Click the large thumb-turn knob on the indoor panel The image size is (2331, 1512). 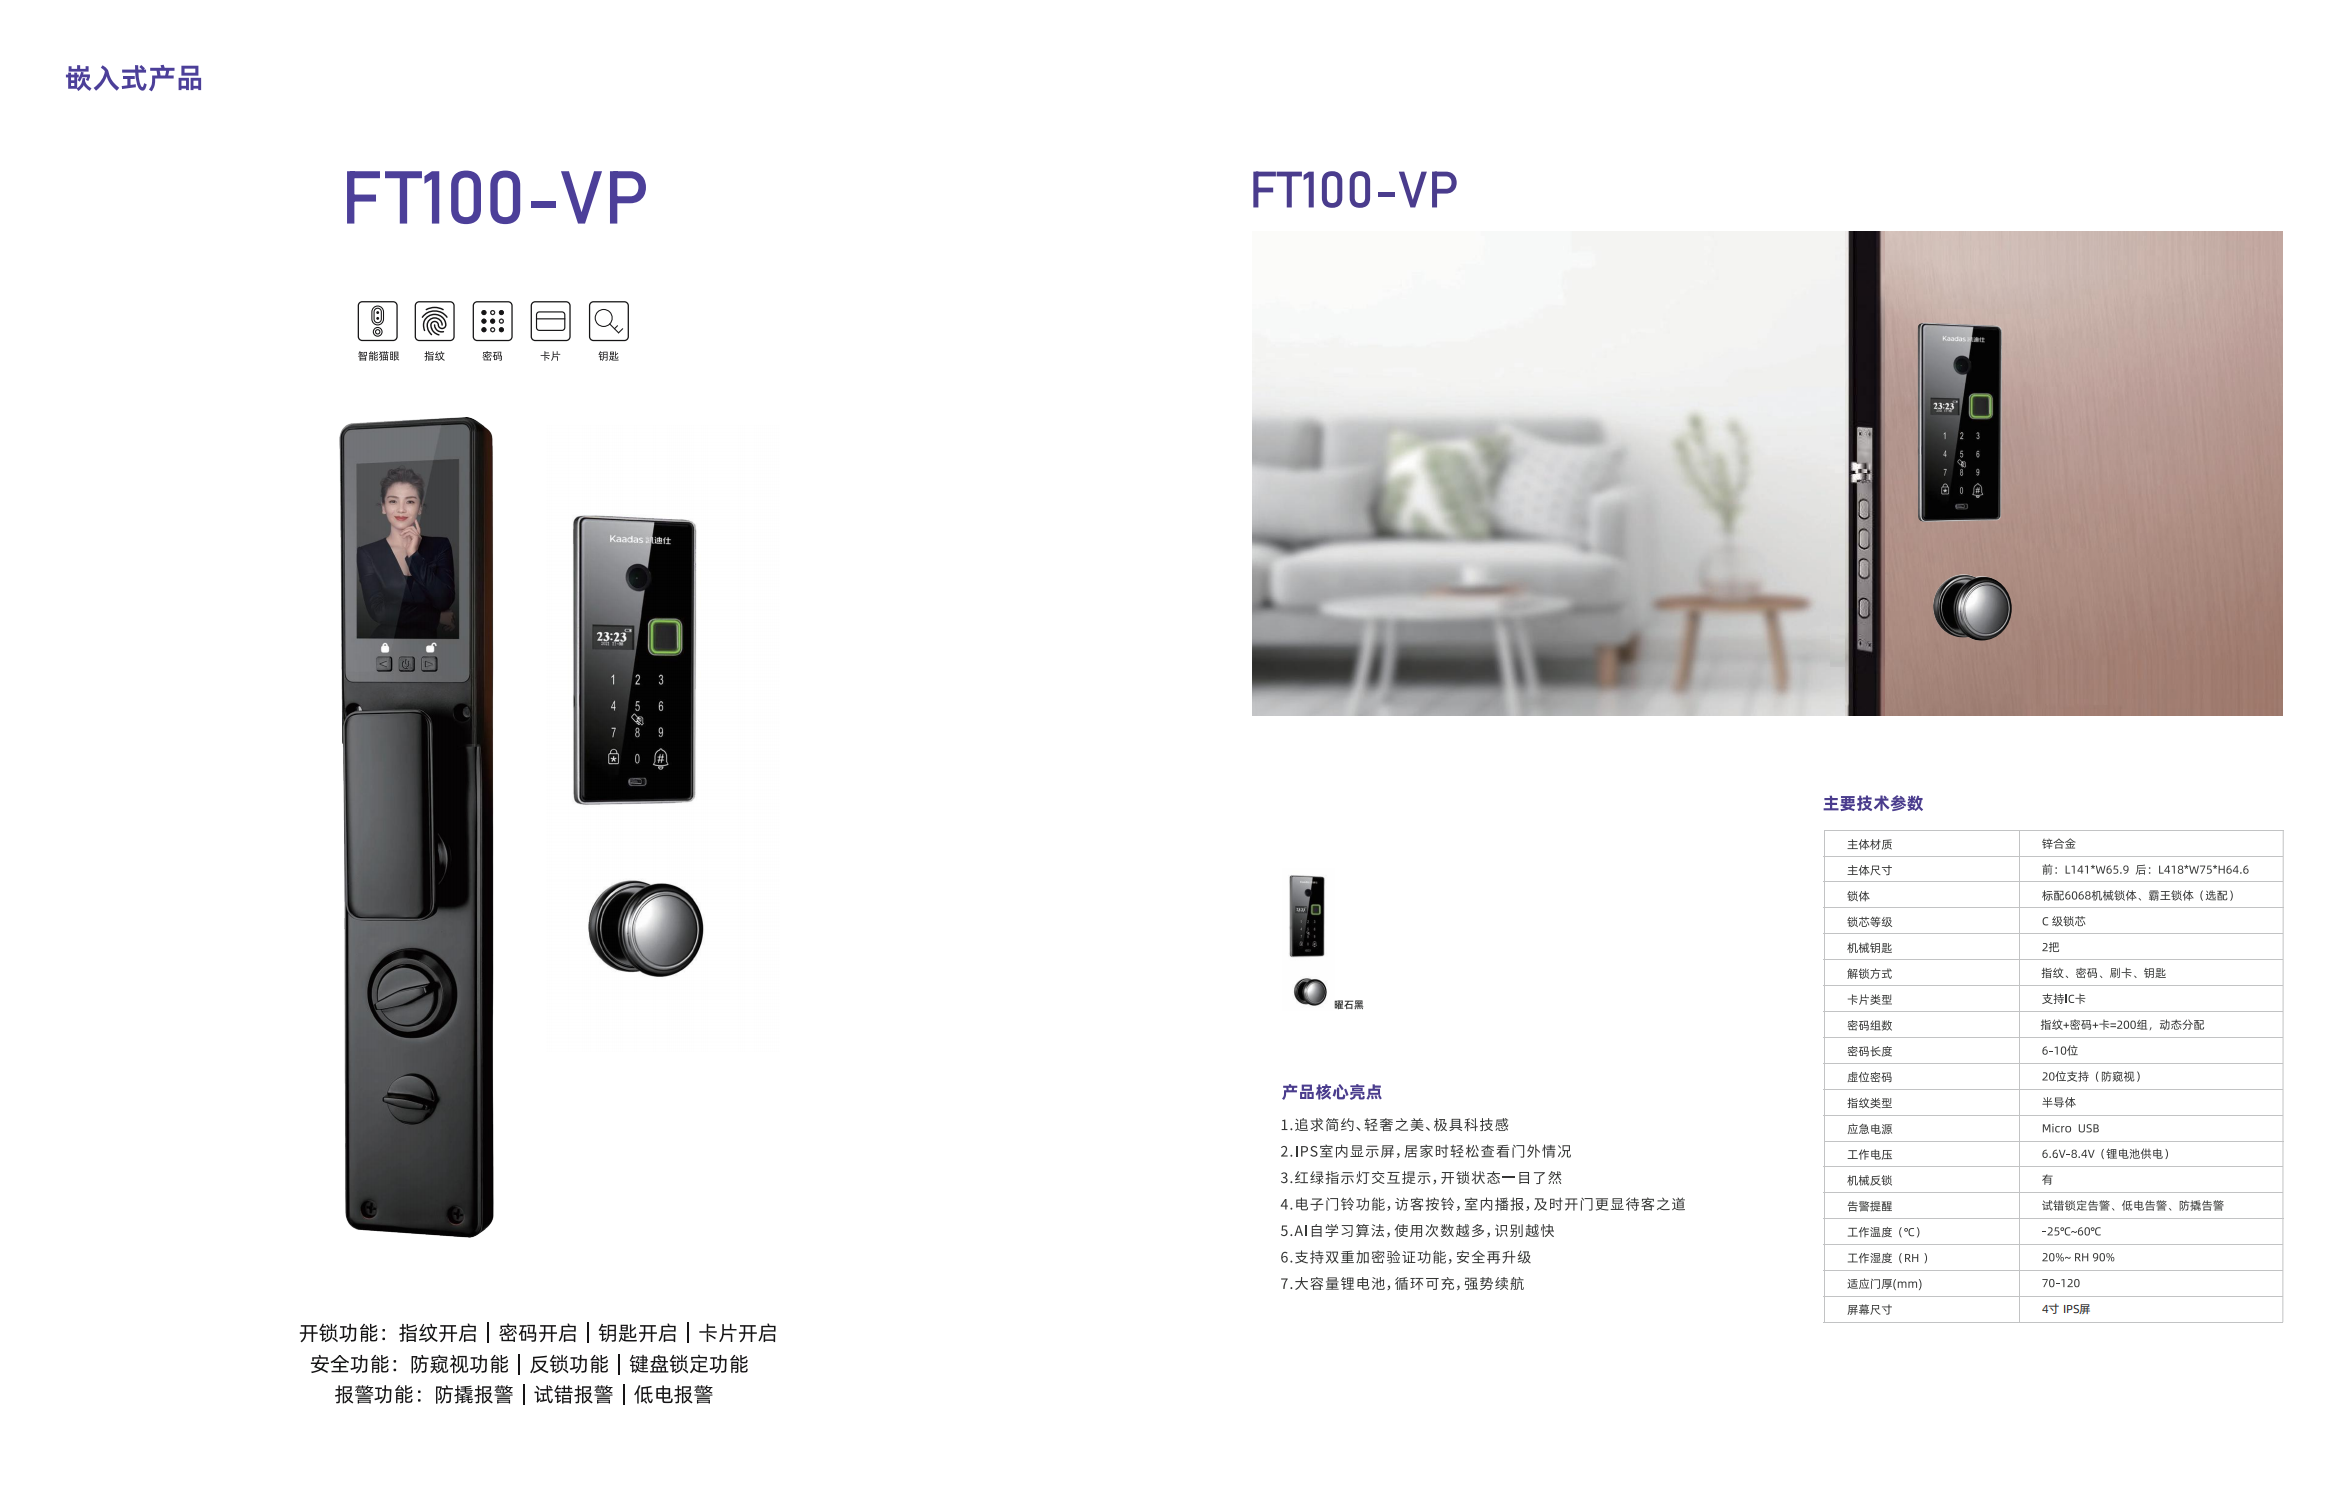pyautogui.click(x=411, y=993)
